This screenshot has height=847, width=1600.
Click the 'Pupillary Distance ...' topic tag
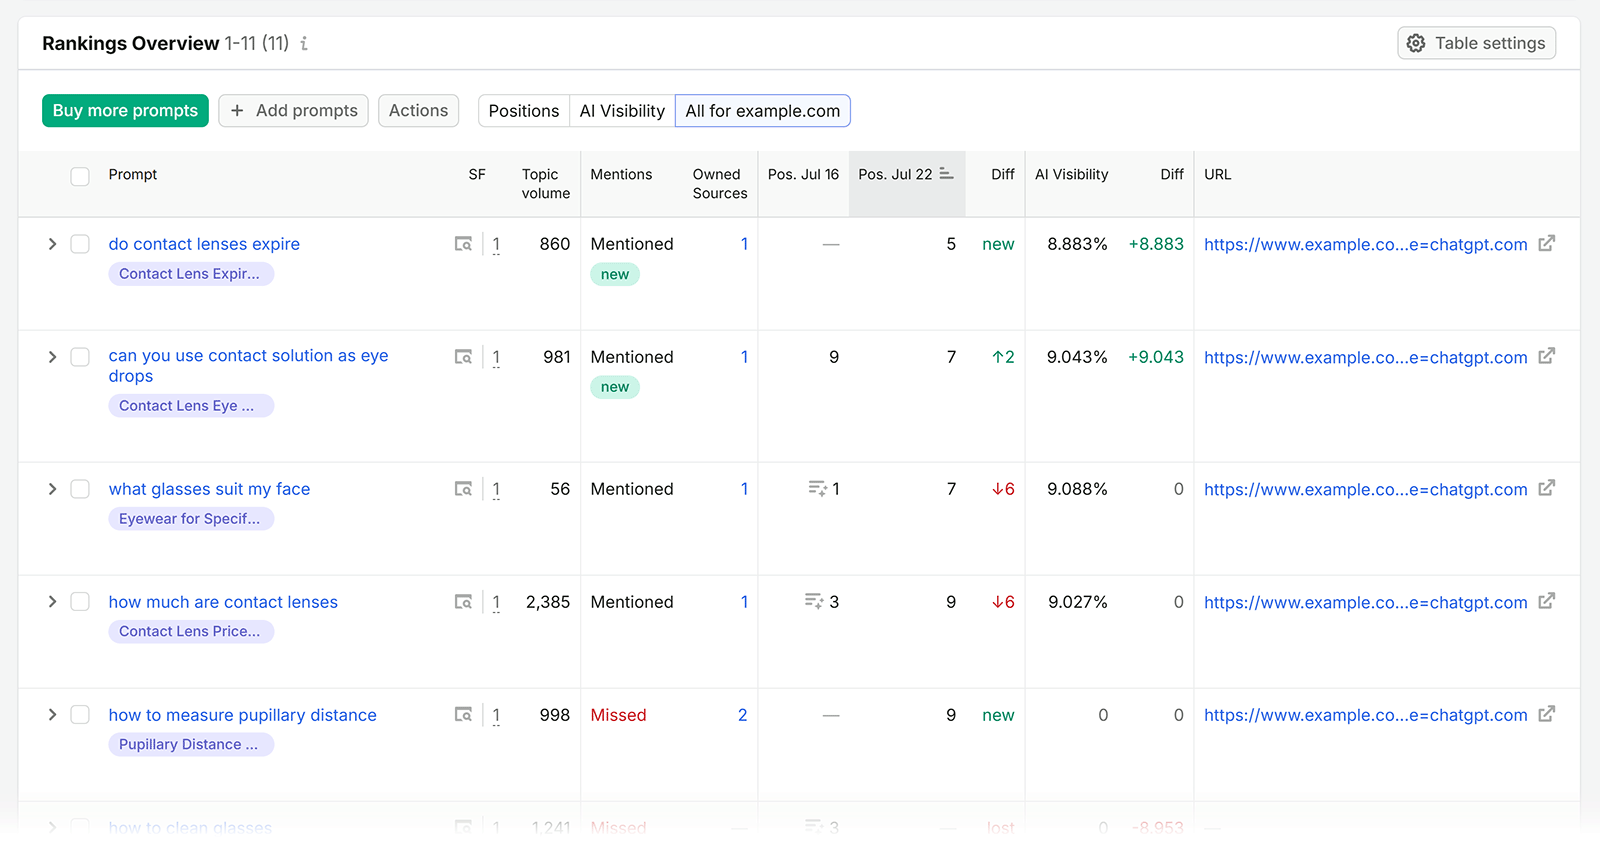click(x=191, y=745)
